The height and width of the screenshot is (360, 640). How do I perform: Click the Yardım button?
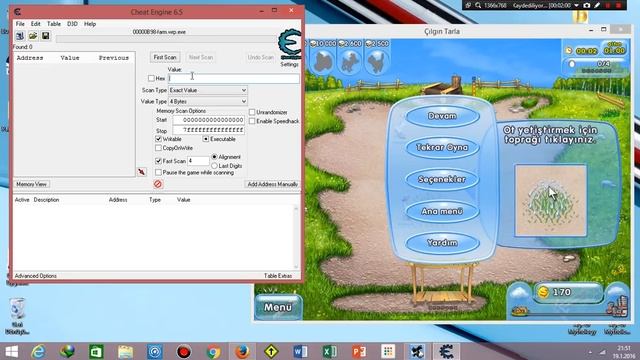tap(442, 242)
